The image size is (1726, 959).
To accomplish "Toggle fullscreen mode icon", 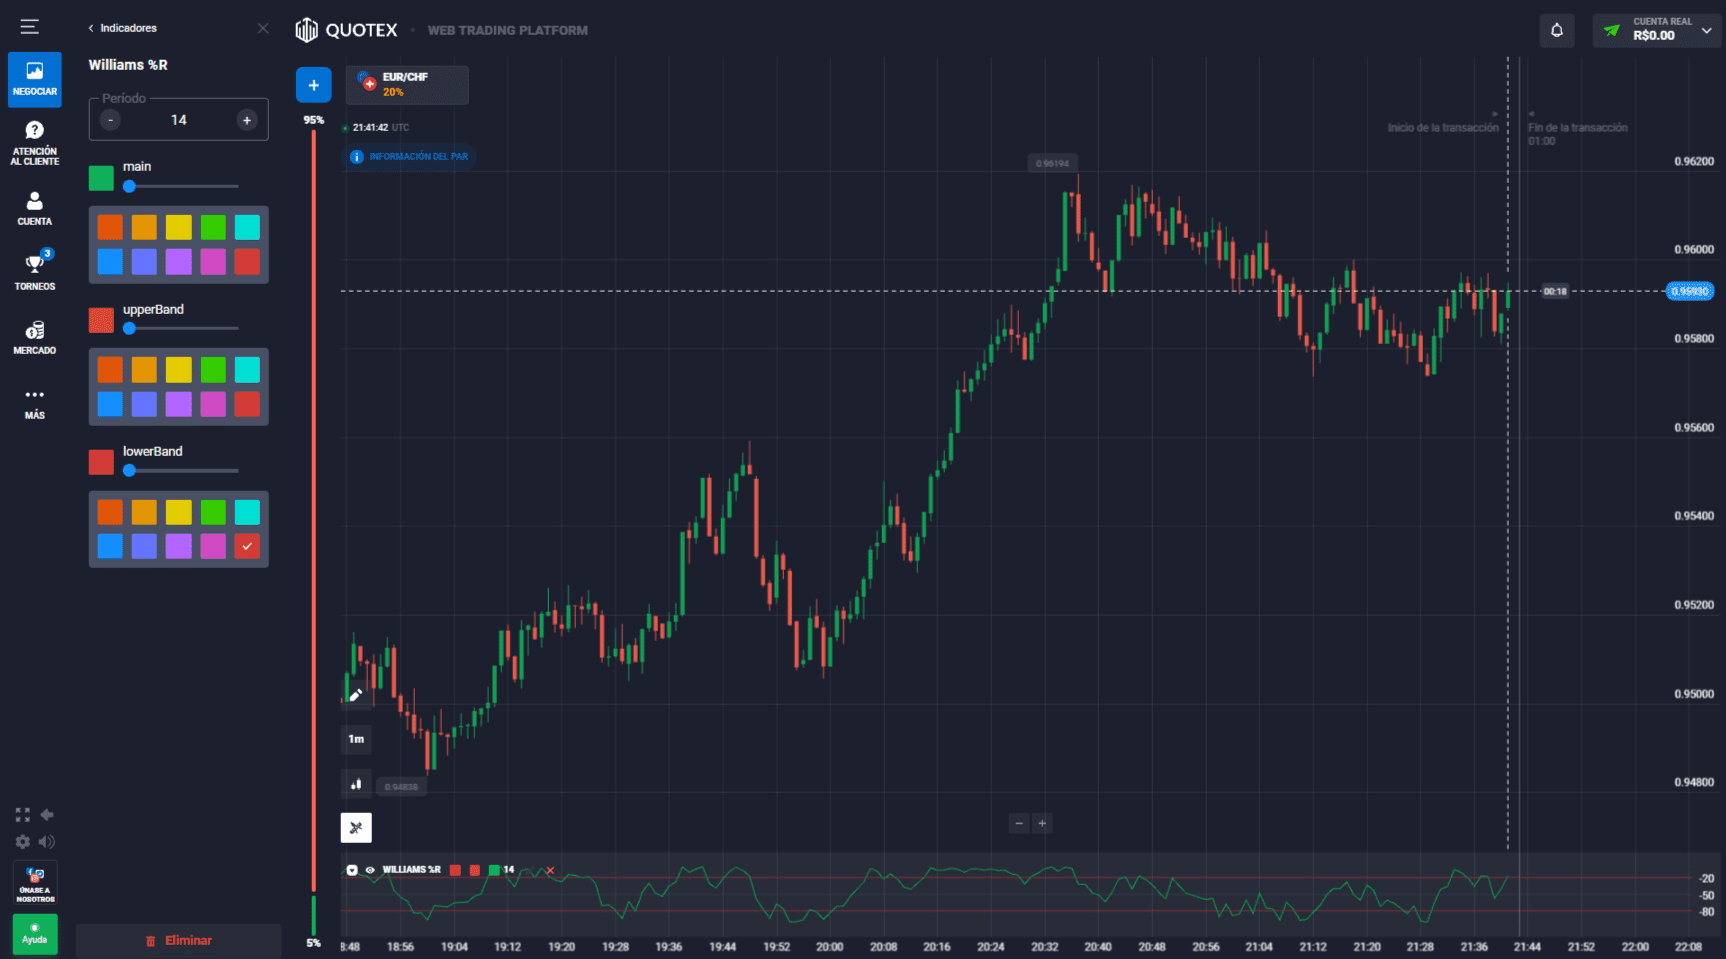I will [x=22, y=815].
